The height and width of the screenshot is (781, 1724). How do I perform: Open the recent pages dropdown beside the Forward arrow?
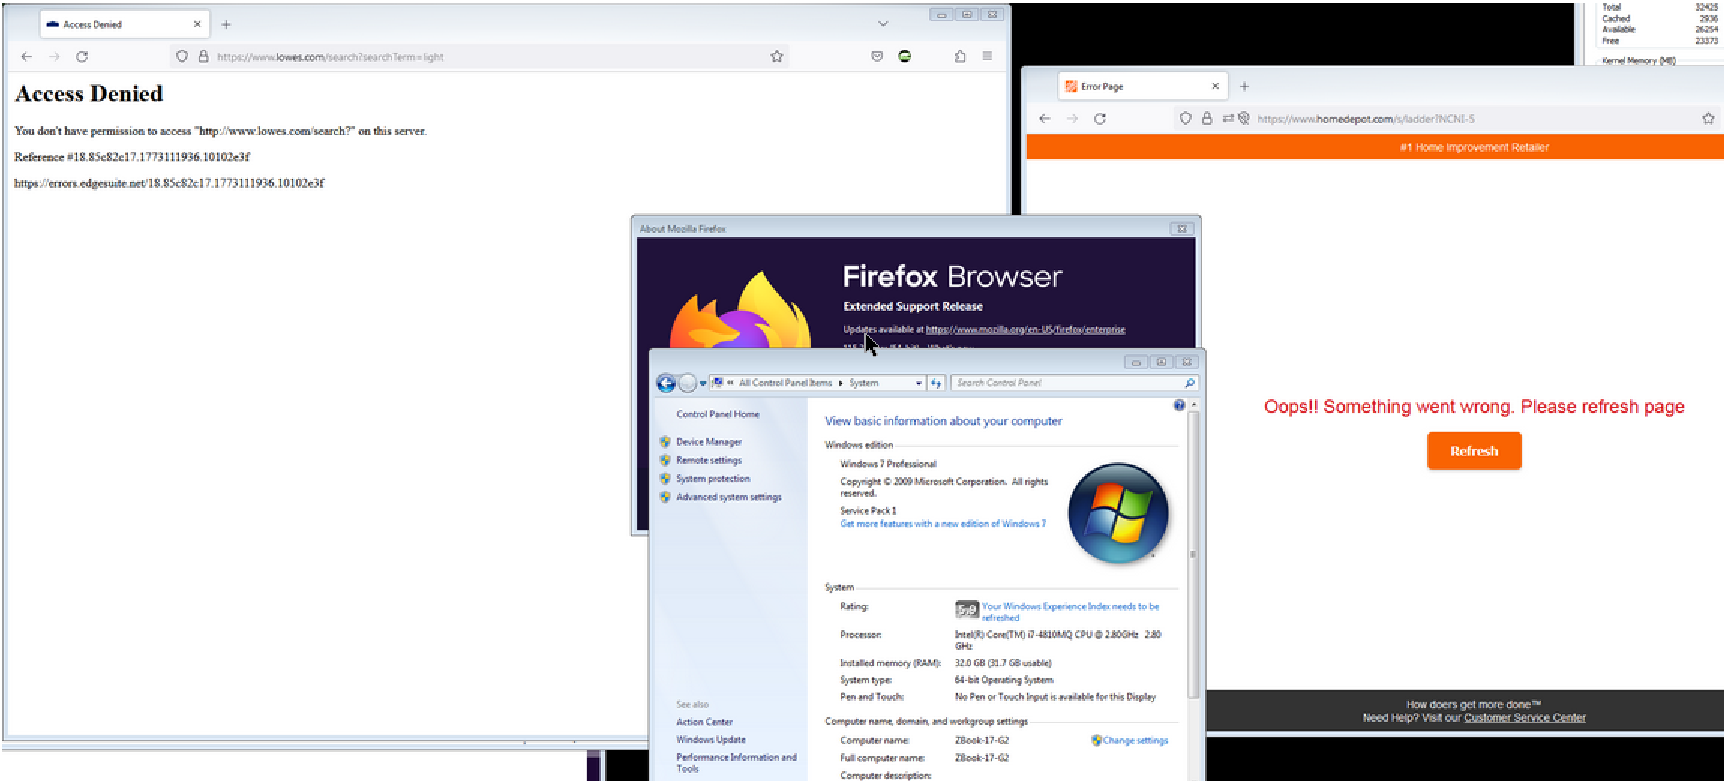(x=702, y=383)
